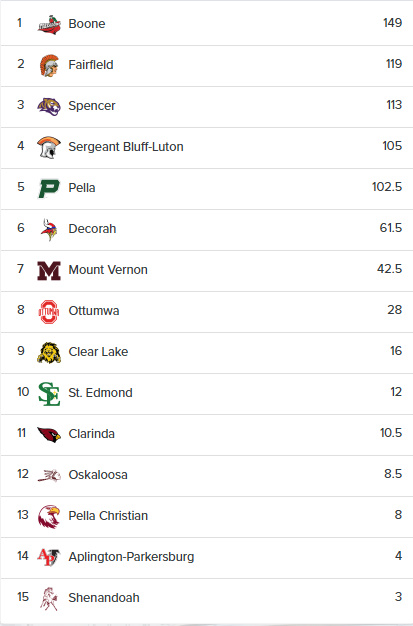Click the Clear Lake lion logo

pyautogui.click(x=49, y=353)
